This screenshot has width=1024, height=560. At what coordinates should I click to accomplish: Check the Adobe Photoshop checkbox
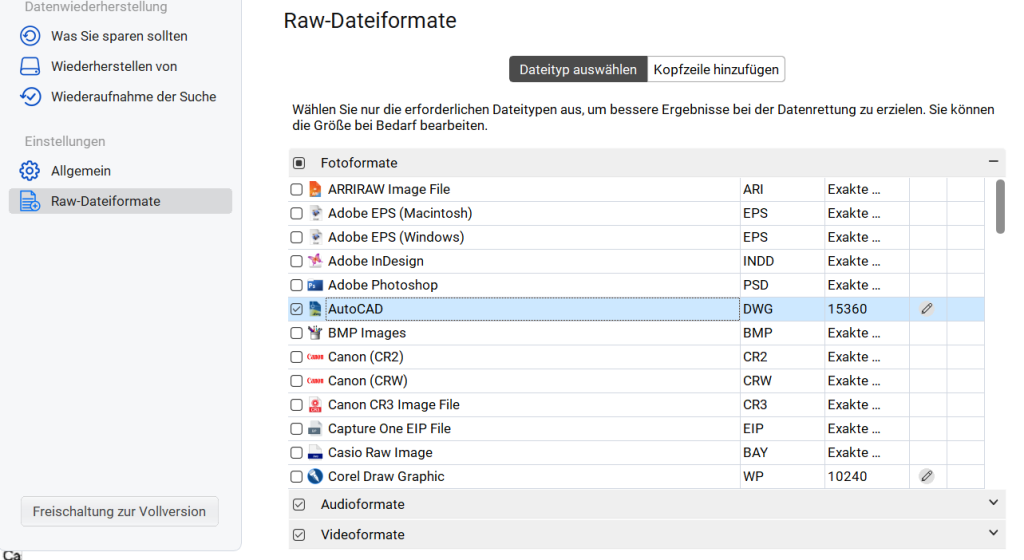point(296,285)
